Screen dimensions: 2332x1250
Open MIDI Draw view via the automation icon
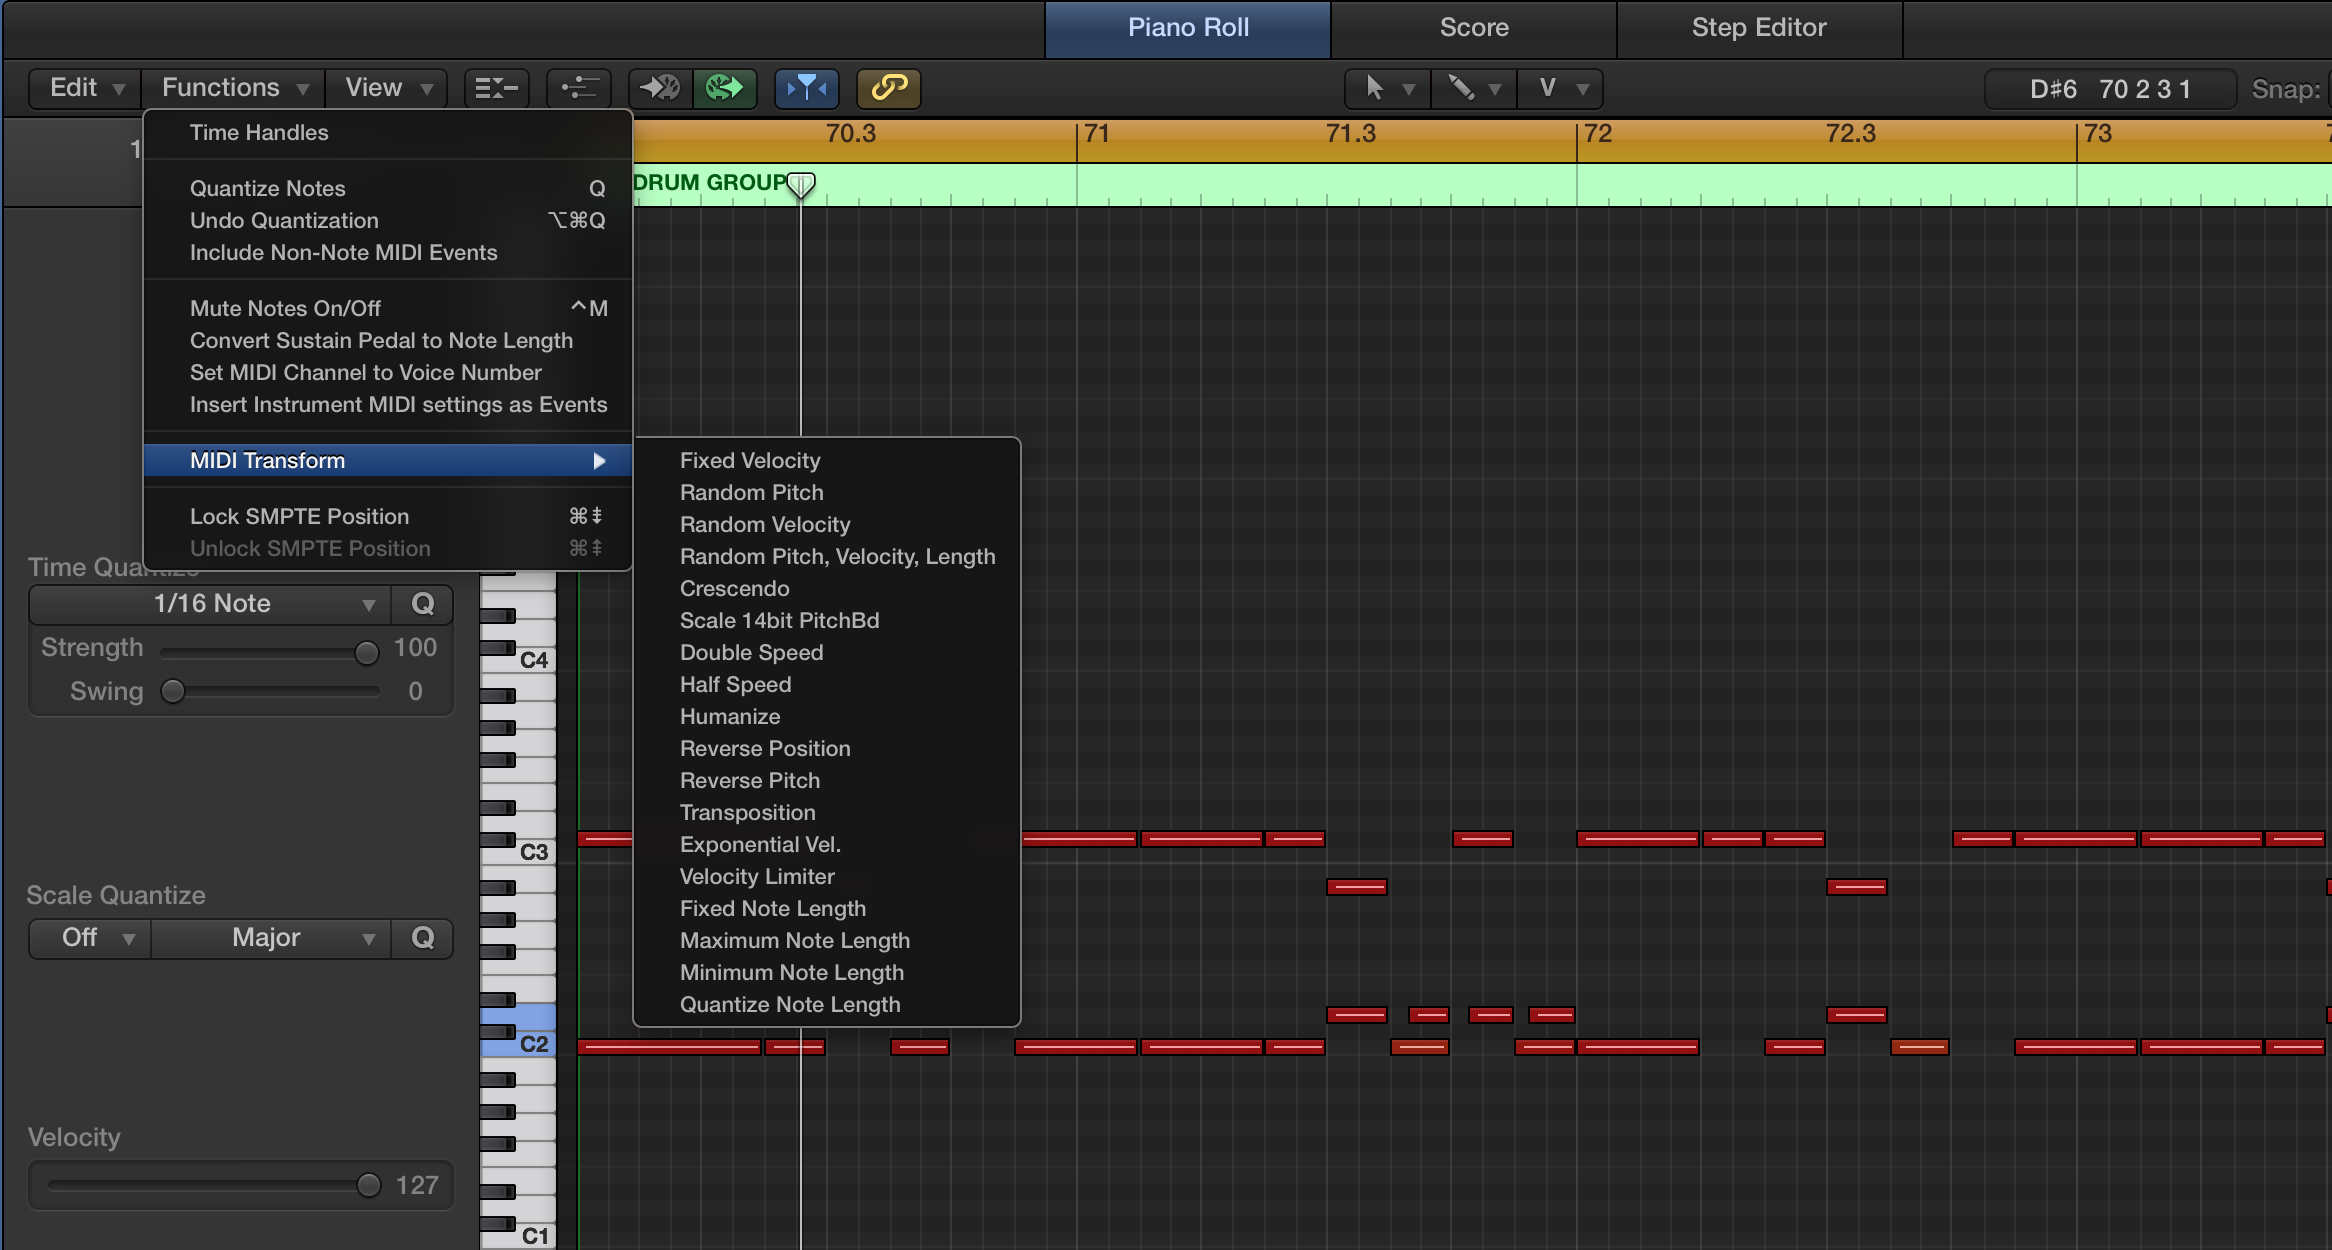[x=579, y=88]
